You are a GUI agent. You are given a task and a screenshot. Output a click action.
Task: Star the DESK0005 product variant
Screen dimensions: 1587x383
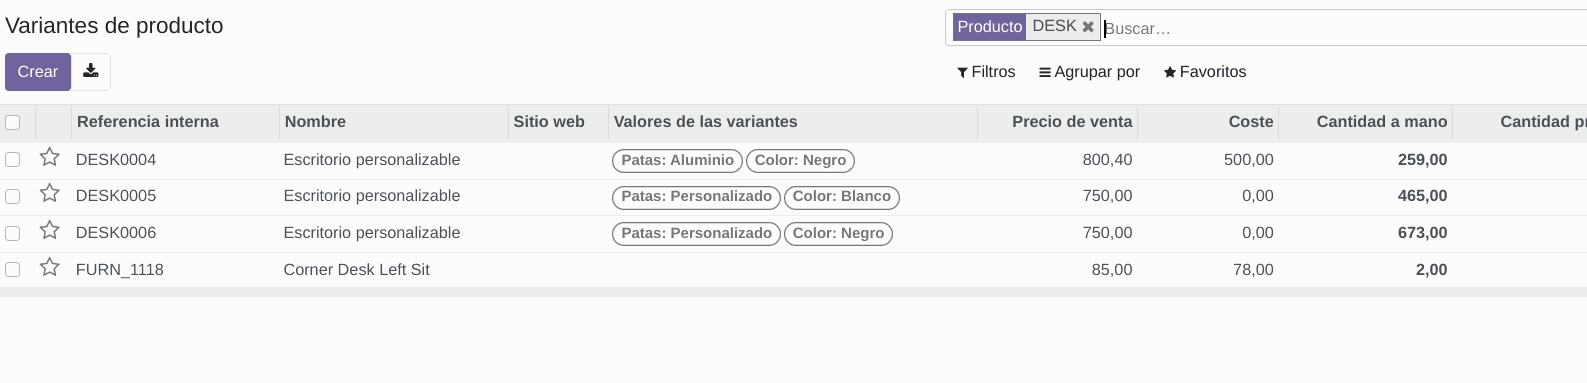coord(50,194)
